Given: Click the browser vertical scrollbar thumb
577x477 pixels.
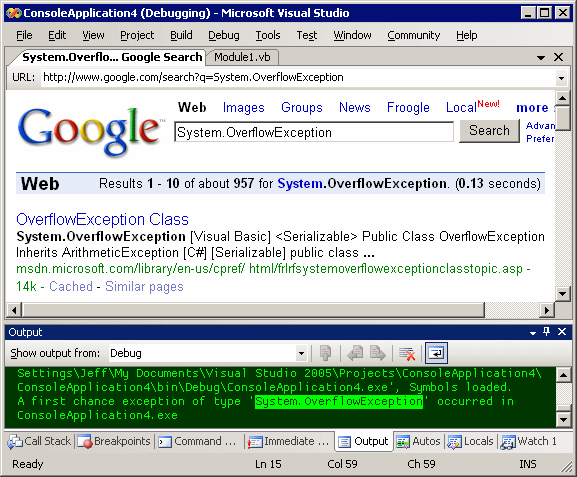Looking at the screenshot, I should pos(562,118).
